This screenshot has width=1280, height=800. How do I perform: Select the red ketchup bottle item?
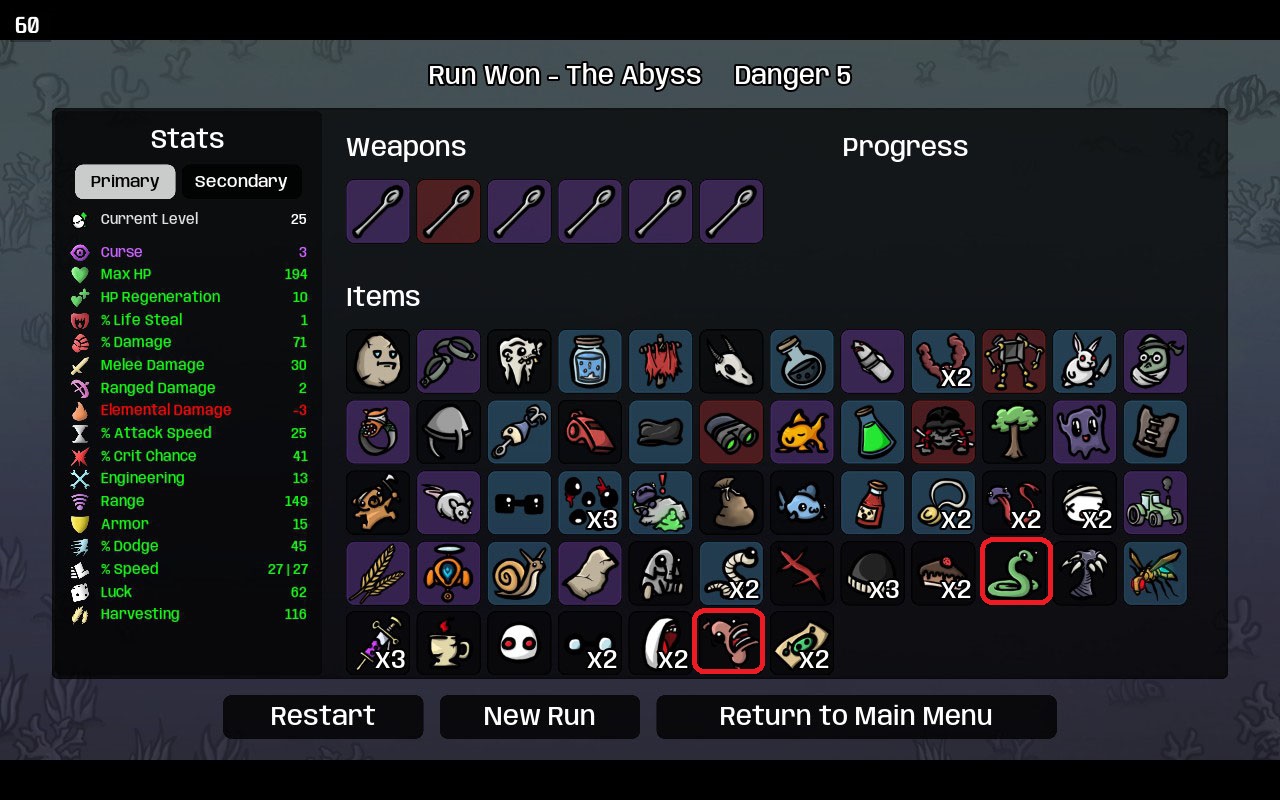872,503
